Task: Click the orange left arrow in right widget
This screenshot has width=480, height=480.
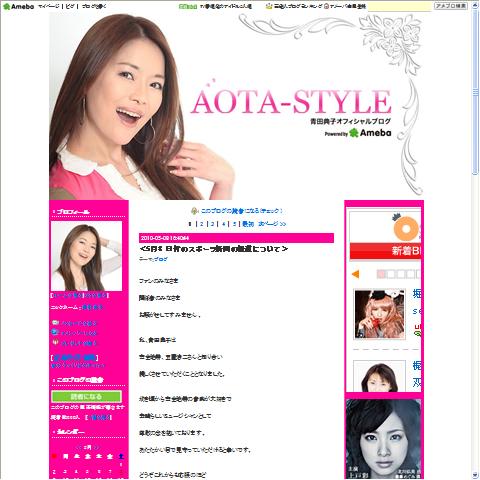Action: click(x=356, y=274)
